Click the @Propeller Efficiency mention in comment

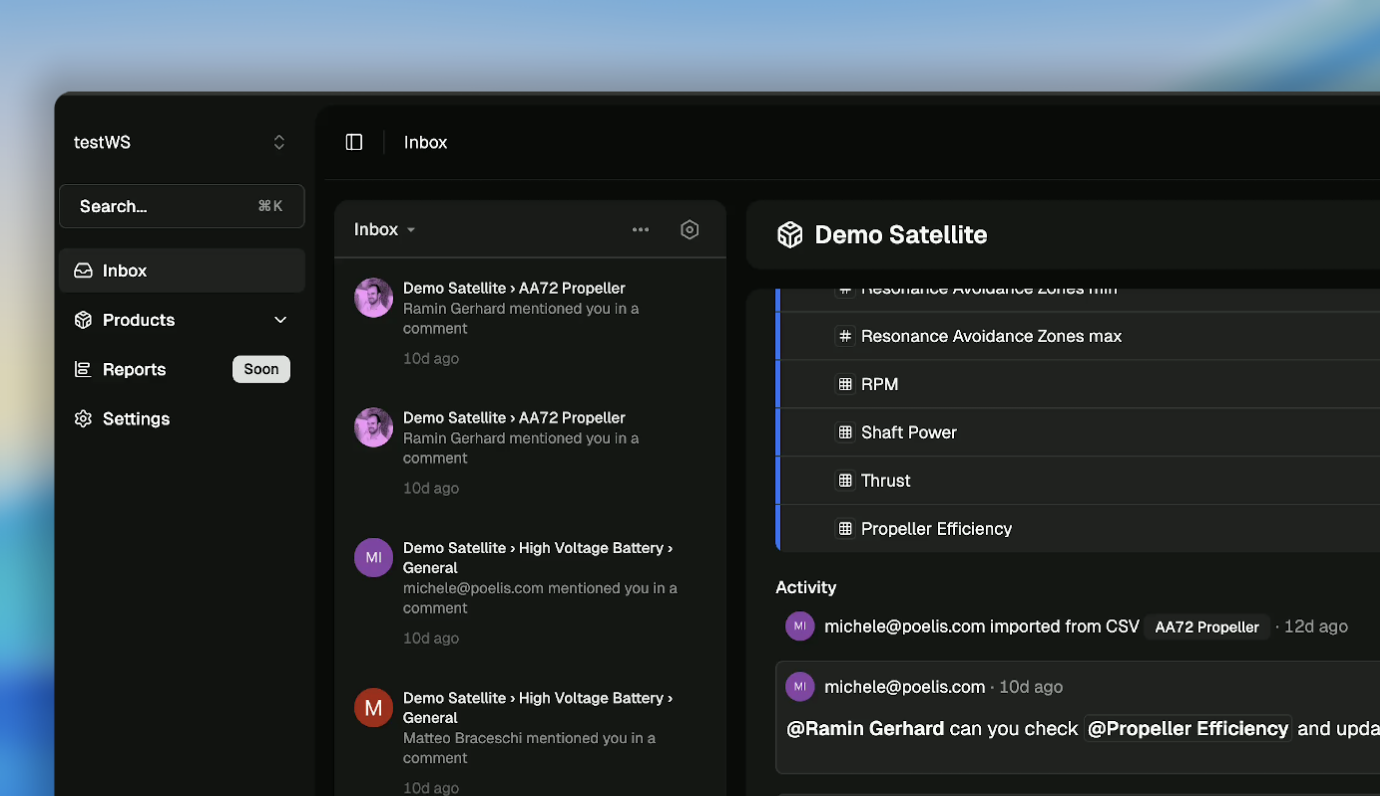point(1188,728)
